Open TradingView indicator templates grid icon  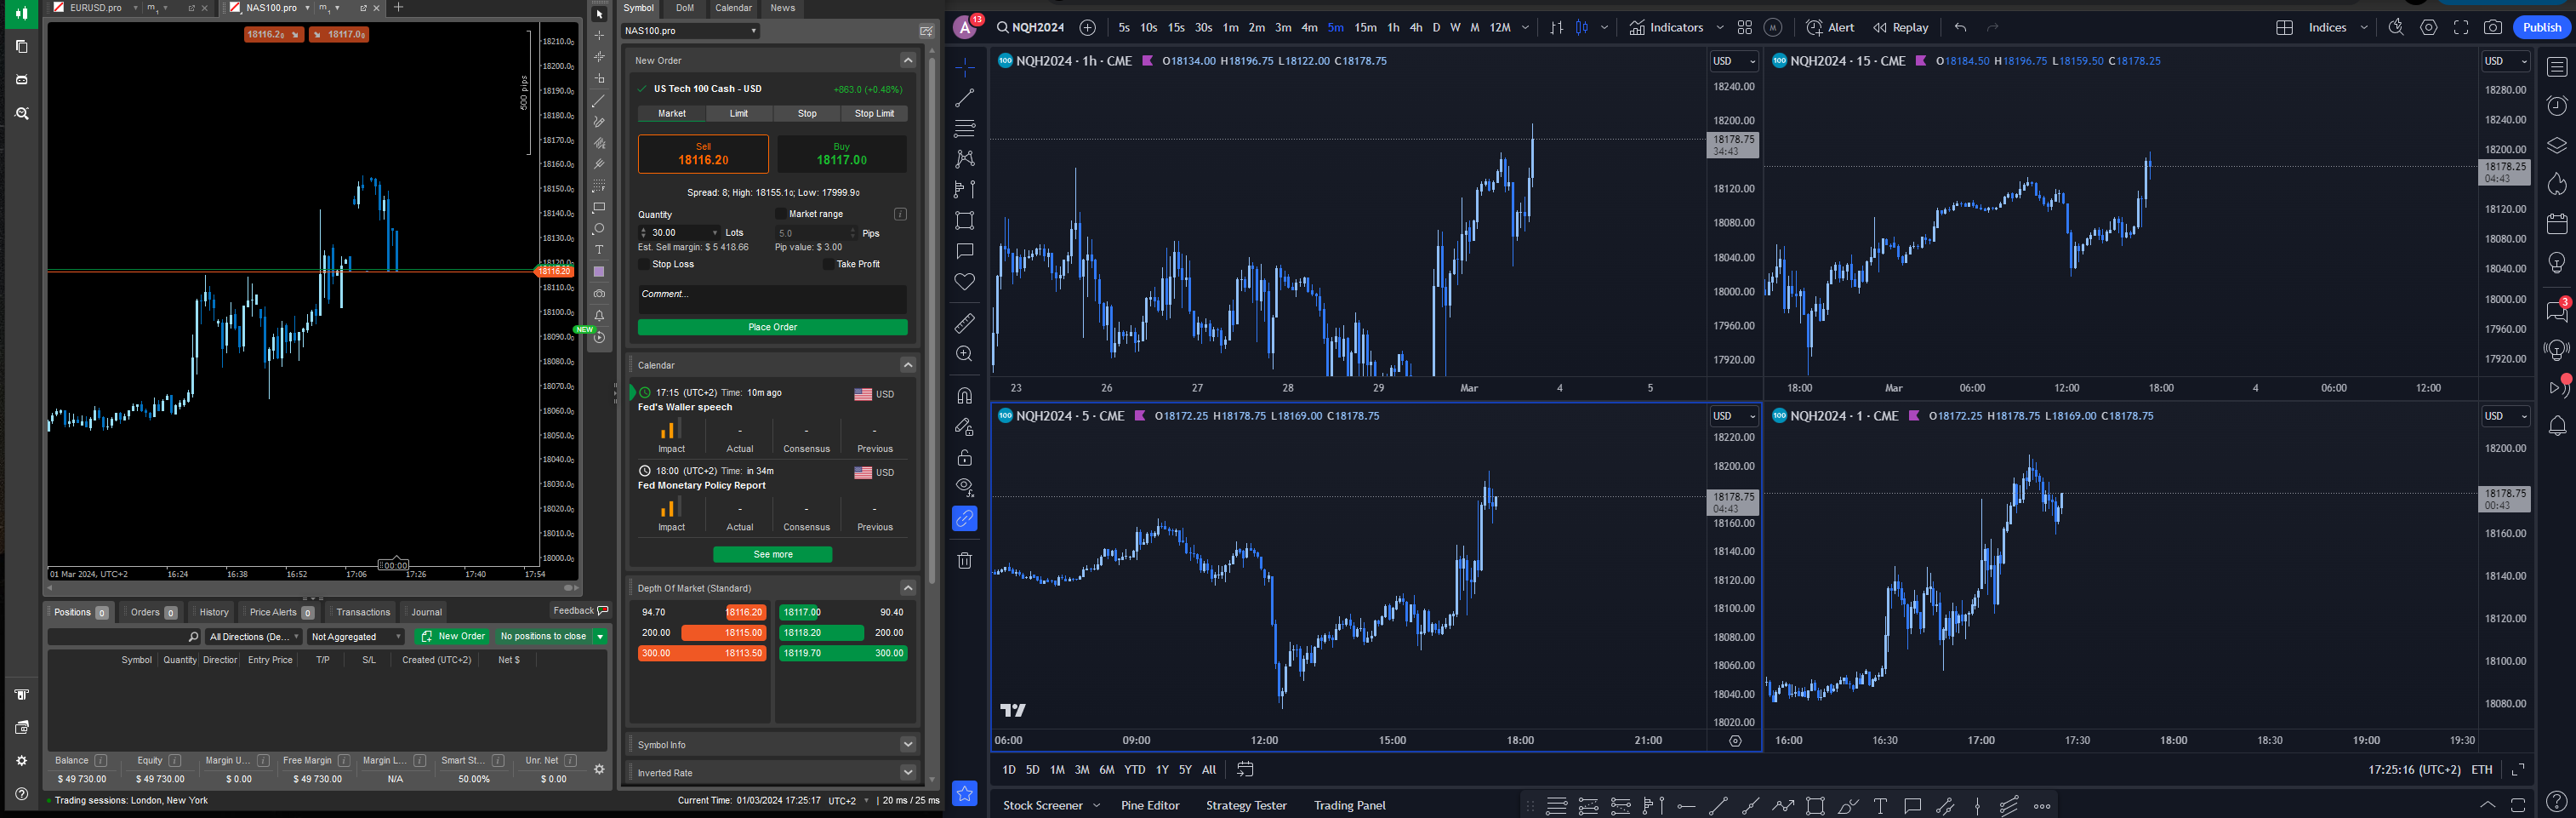point(1745,28)
